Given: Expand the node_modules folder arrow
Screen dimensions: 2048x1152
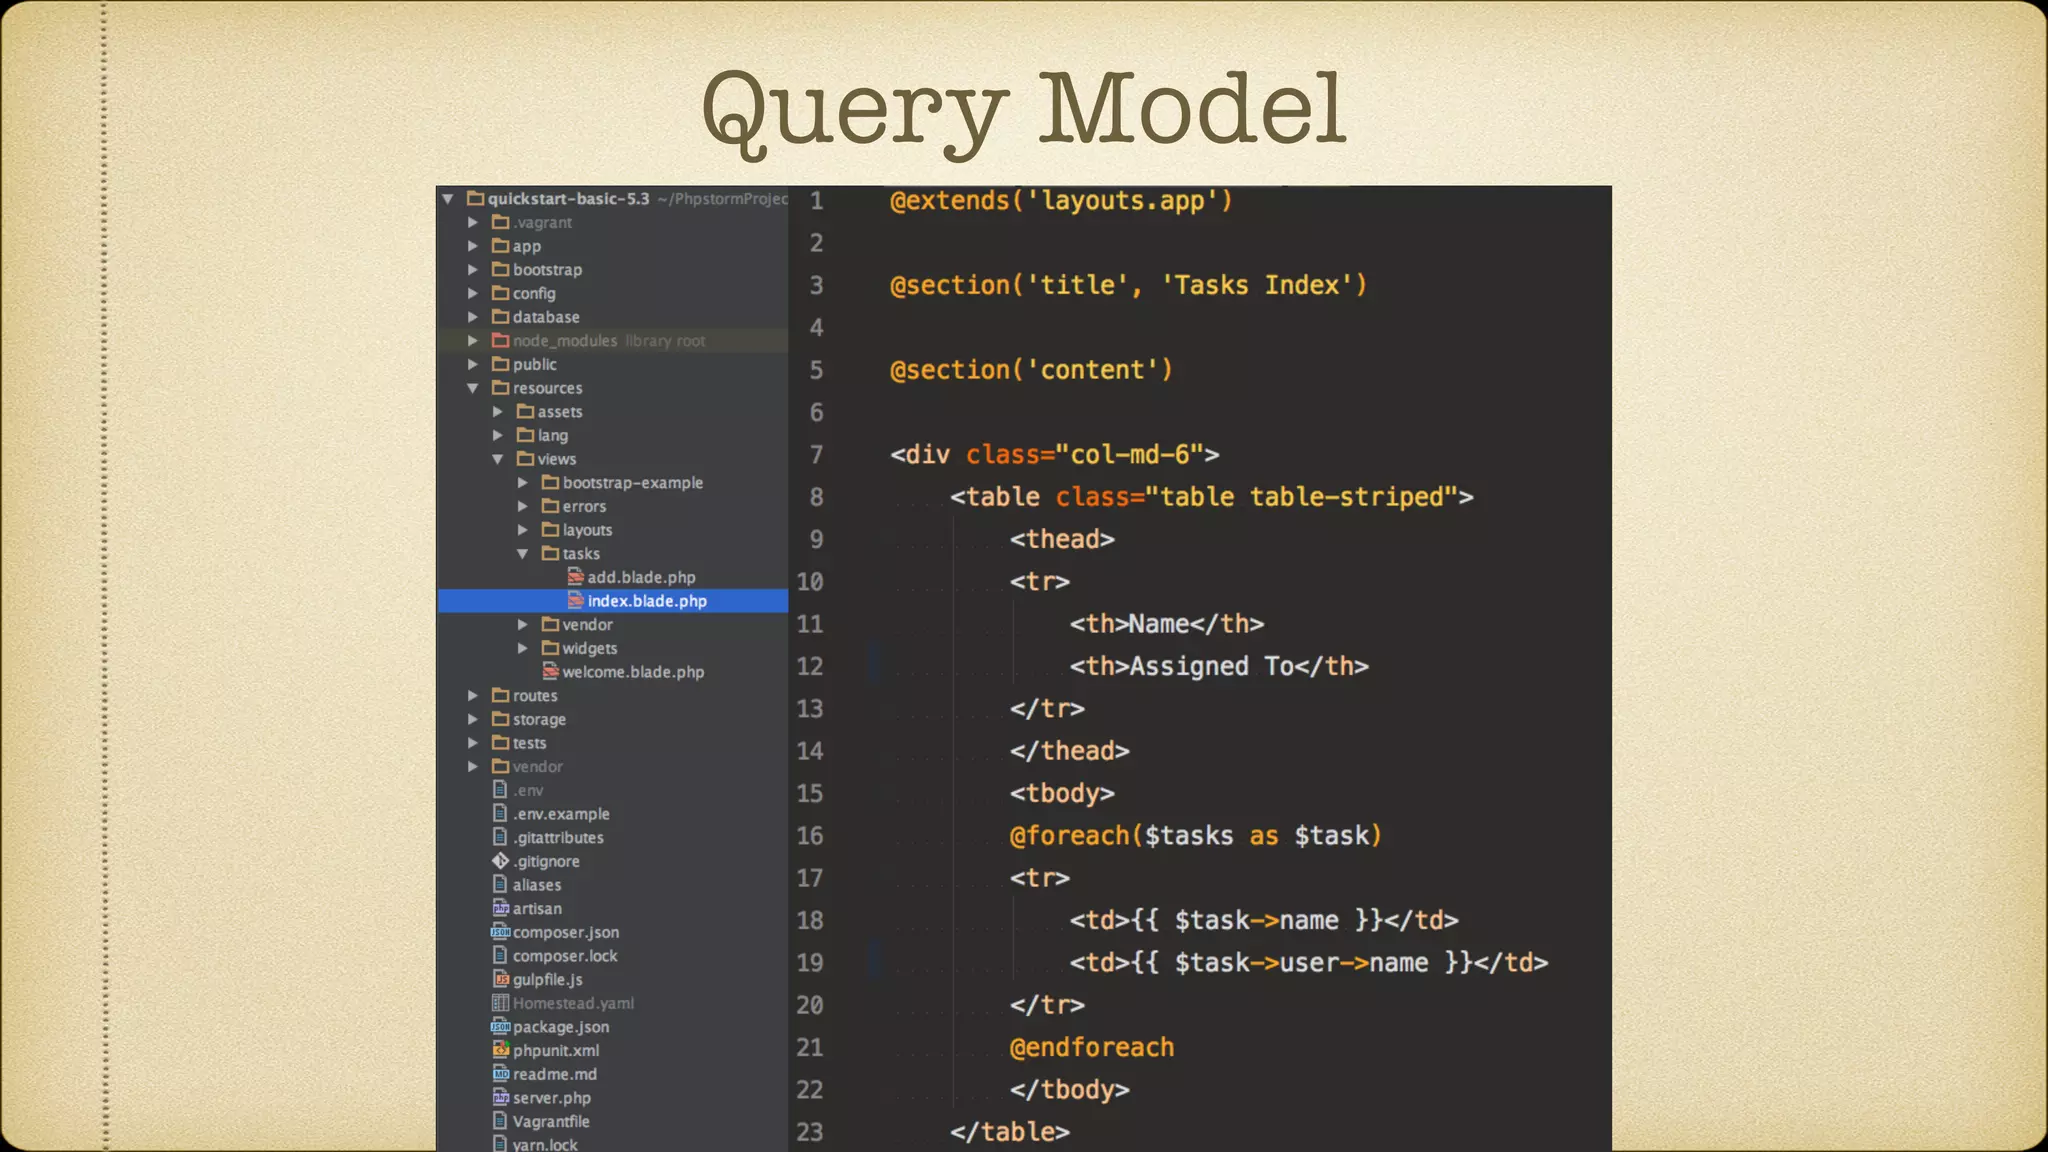Looking at the screenshot, I should [473, 341].
